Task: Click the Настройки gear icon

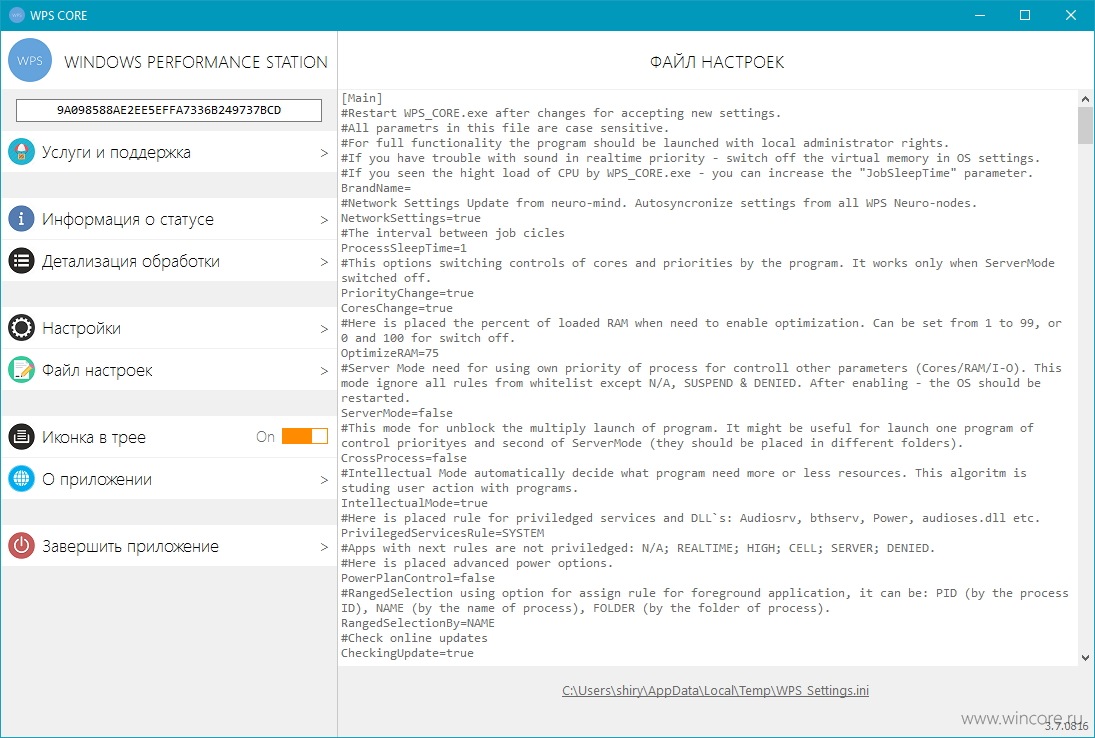Action: coord(22,327)
